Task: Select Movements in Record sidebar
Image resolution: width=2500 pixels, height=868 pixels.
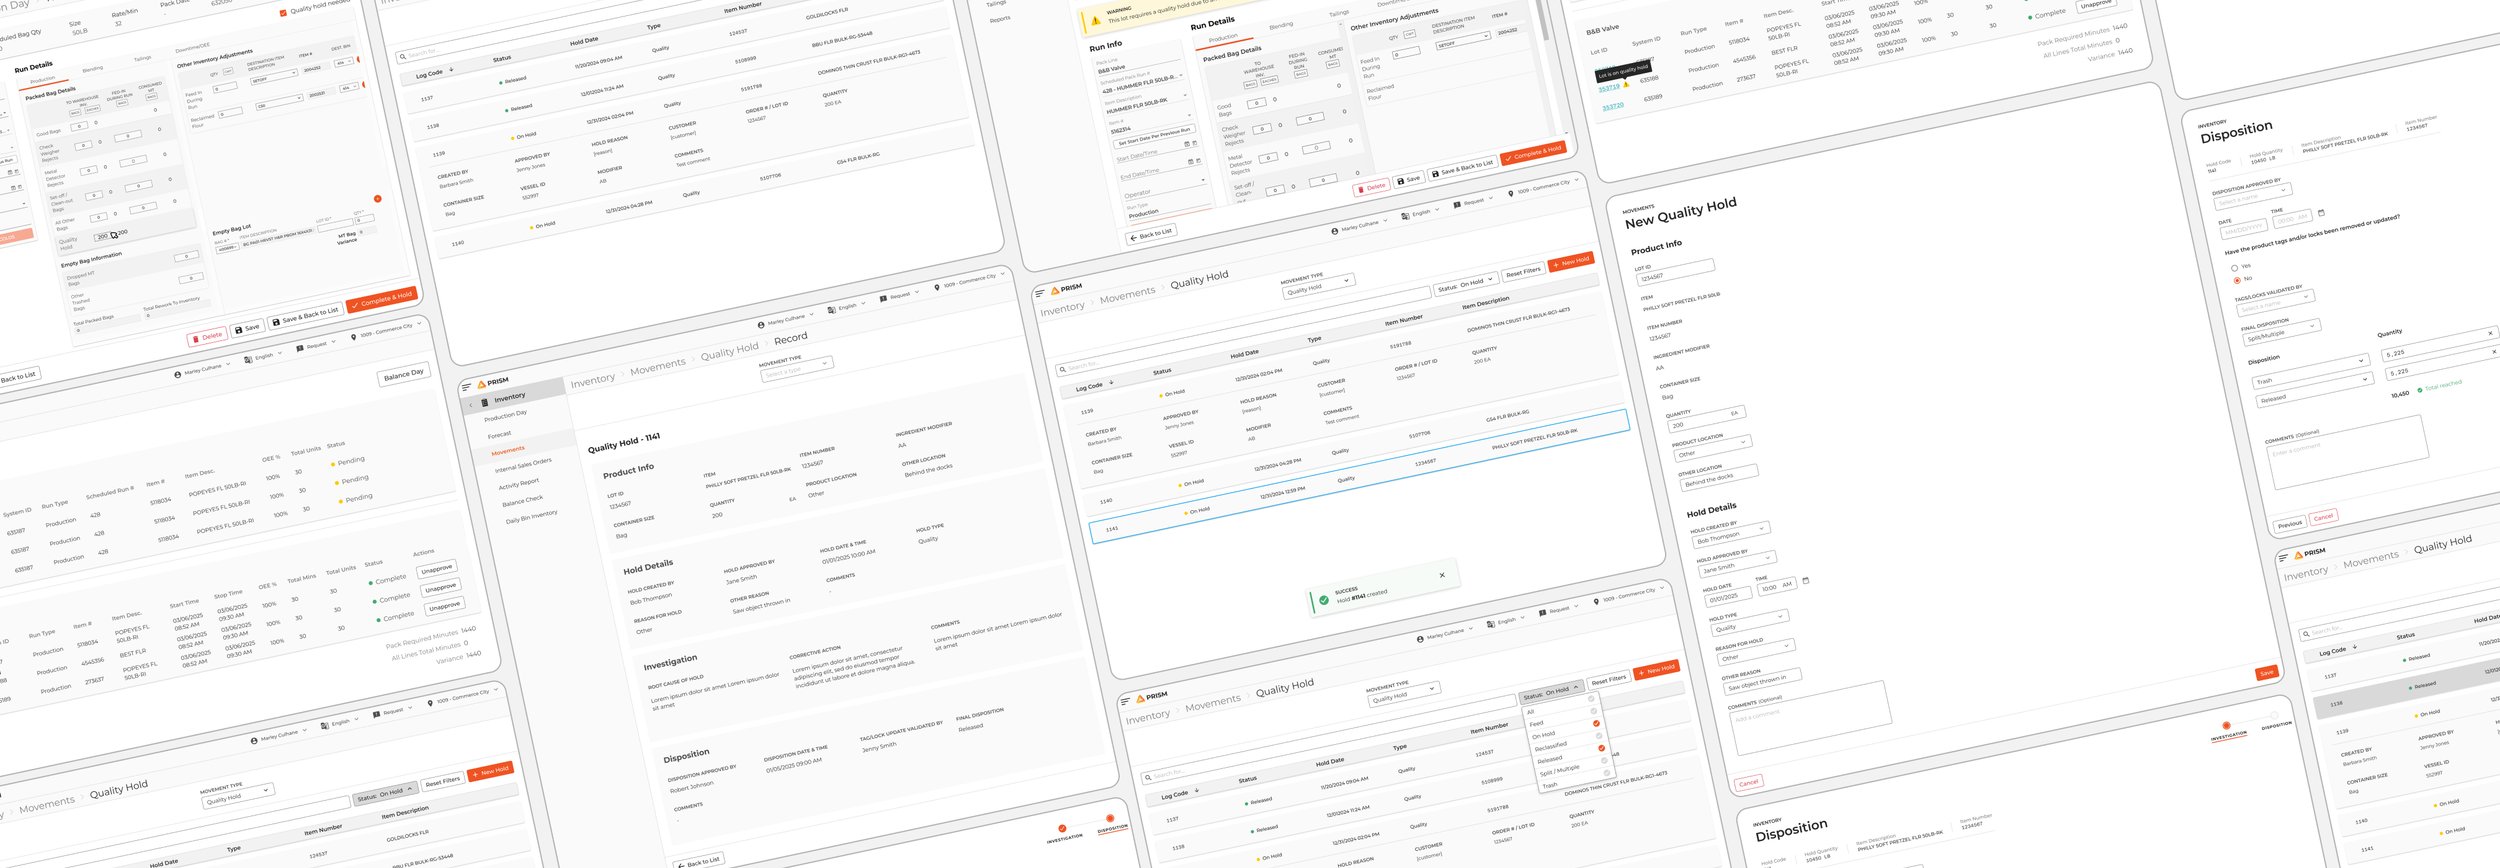Action: pos(507,451)
